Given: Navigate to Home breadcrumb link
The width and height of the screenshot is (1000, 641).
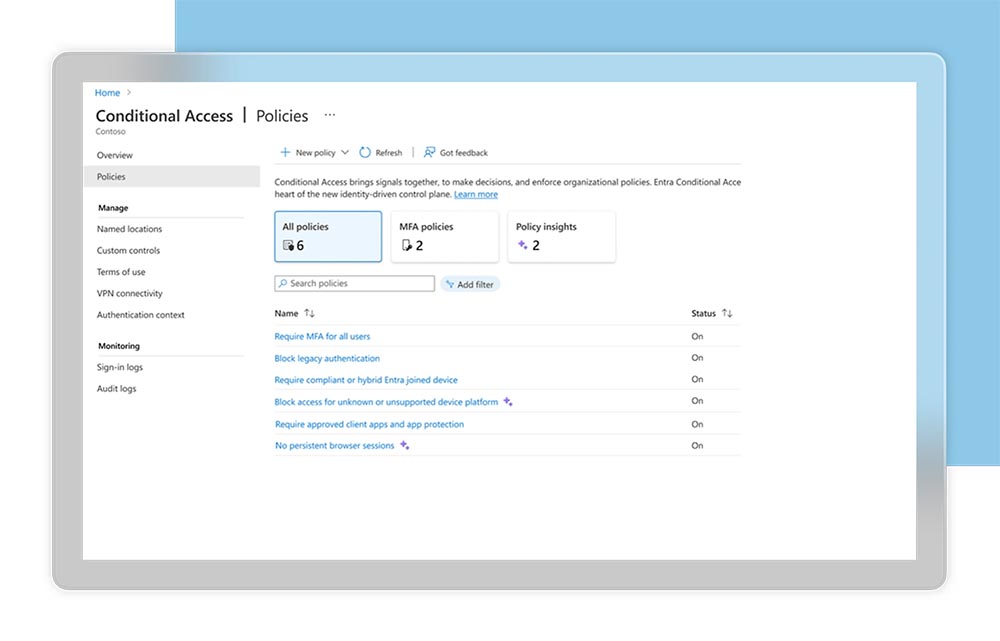Looking at the screenshot, I should 107,92.
